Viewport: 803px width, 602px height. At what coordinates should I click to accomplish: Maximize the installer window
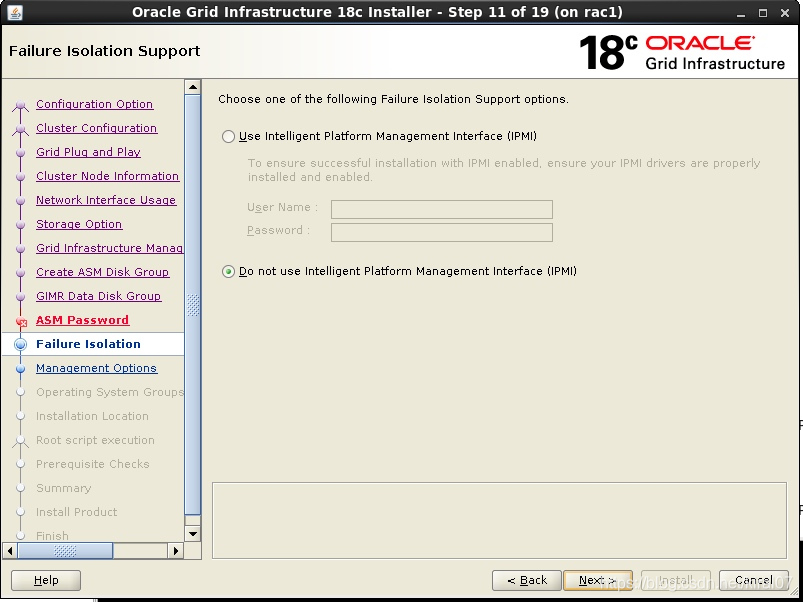(x=763, y=13)
